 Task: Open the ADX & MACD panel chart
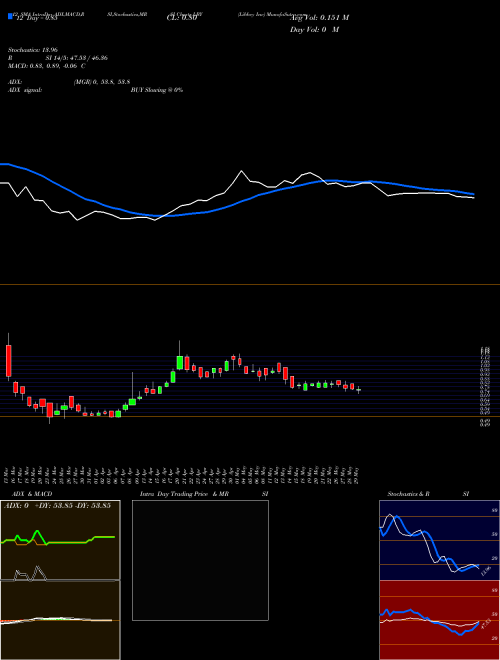coord(60,580)
